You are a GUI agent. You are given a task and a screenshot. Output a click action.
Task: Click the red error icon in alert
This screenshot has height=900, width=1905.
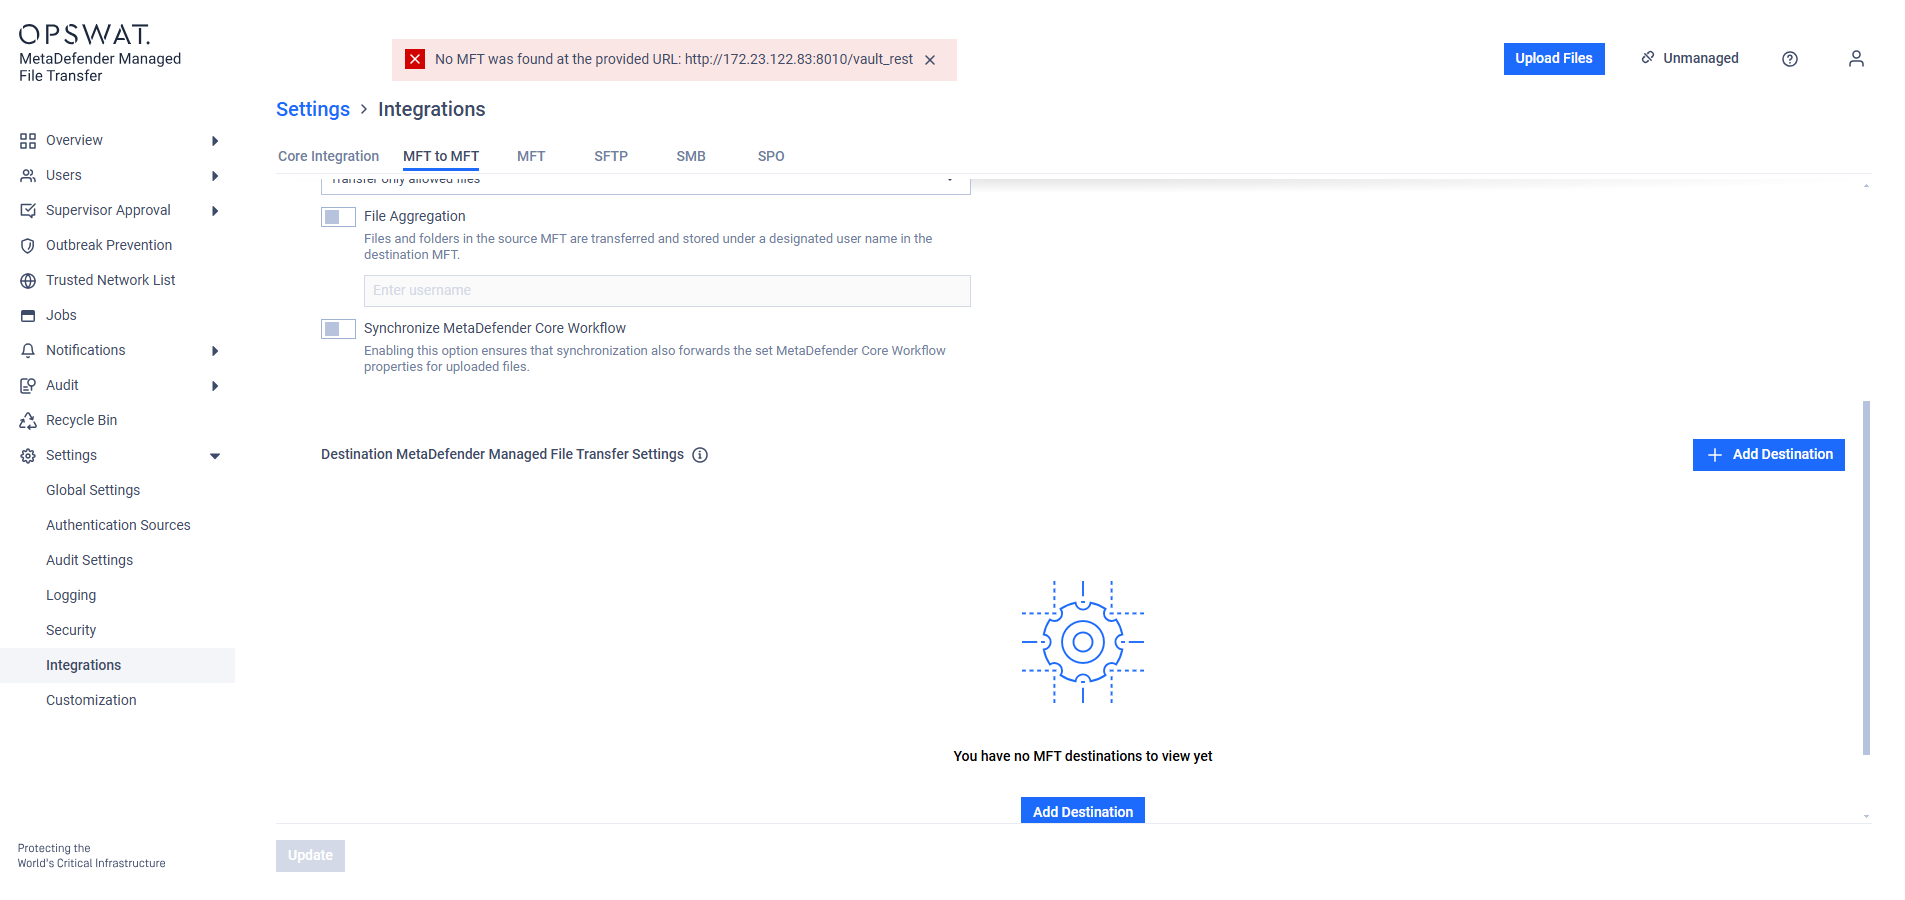coord(415,59)
